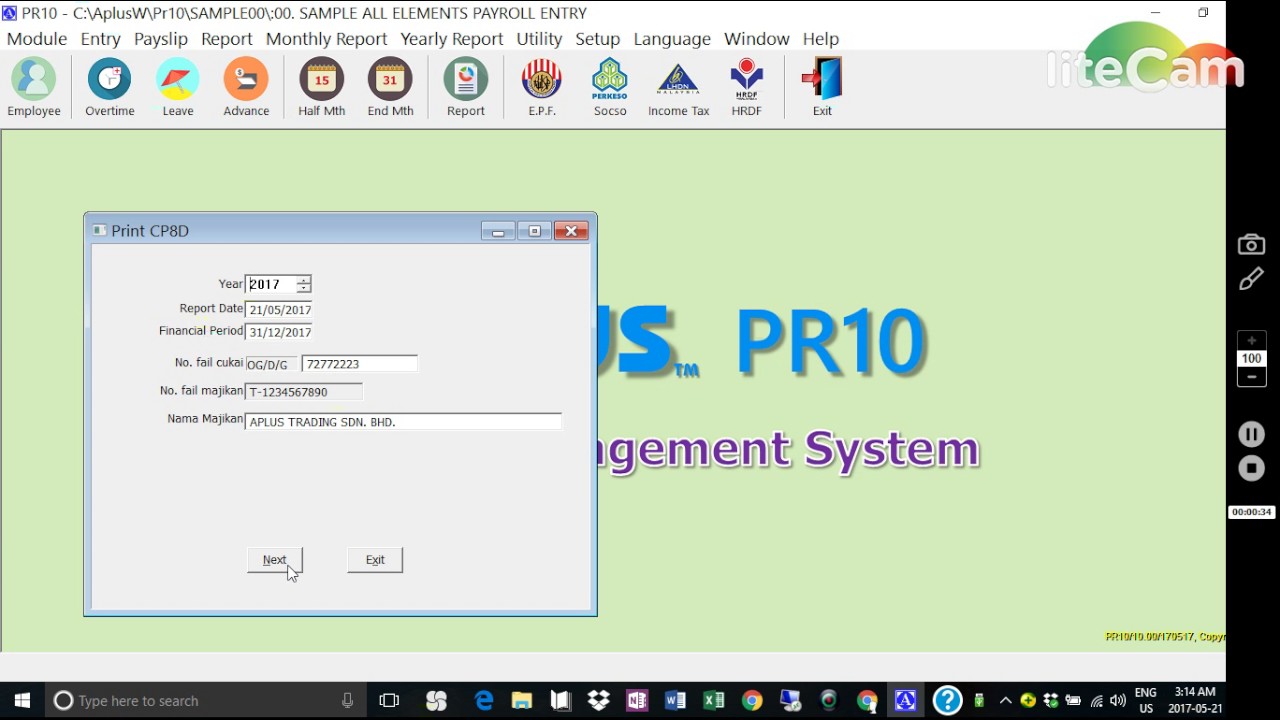Open Microsoft Edge from taskbar
Viewport: 1280px width, 720px height.
[484, 701]
